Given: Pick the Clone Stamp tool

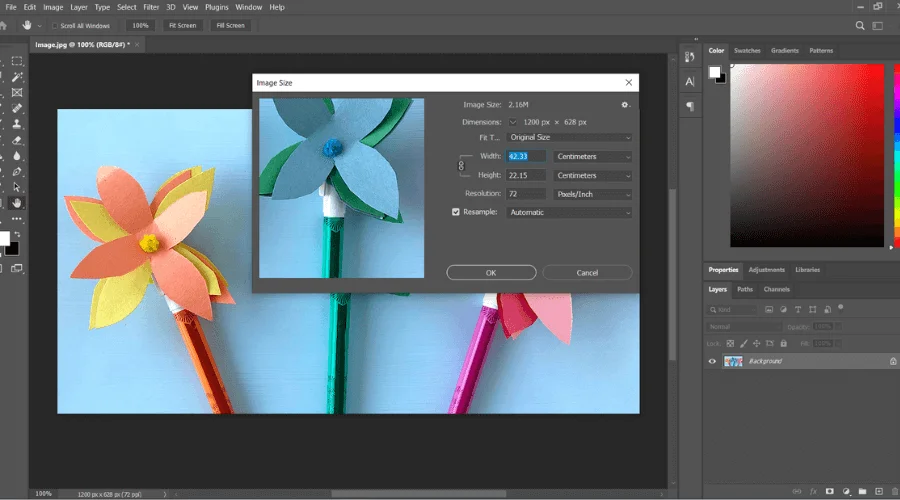Looking at the screenshot, I should tap(18, 124).
